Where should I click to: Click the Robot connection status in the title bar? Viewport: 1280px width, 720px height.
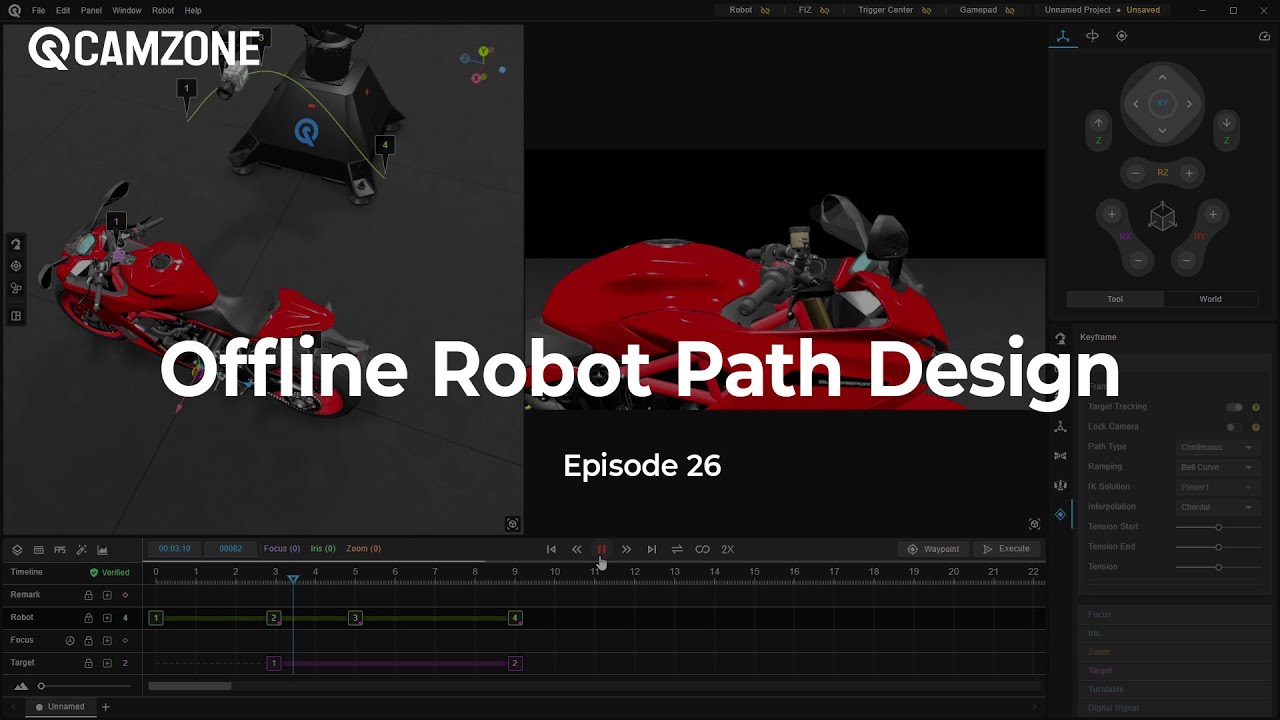[x=750, y=10]
